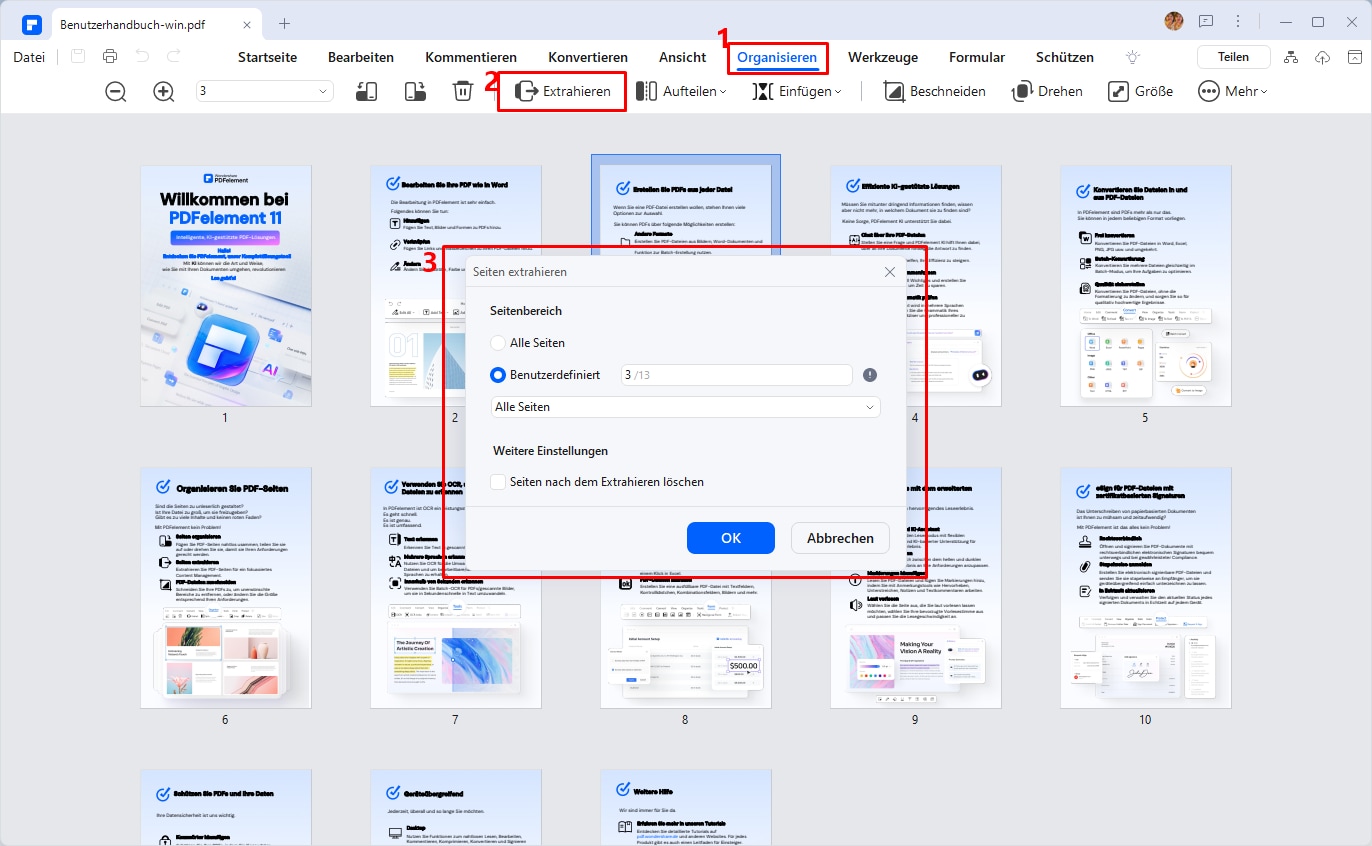Viewport: 1372px width, 846px height.
Task: Click the custom page range input field
Action: pyautogui.click(x=736, y=375)
